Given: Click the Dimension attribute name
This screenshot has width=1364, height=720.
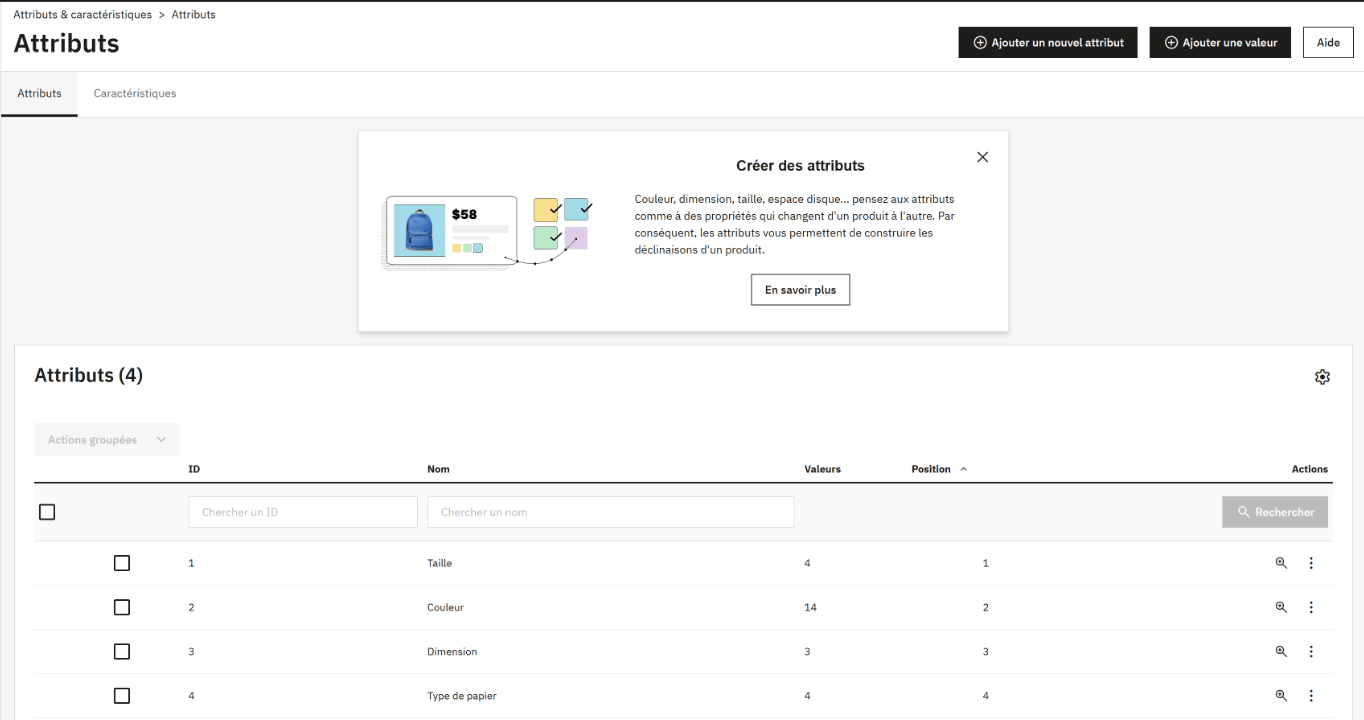Looking at the screenshot, I should [452, 651].
